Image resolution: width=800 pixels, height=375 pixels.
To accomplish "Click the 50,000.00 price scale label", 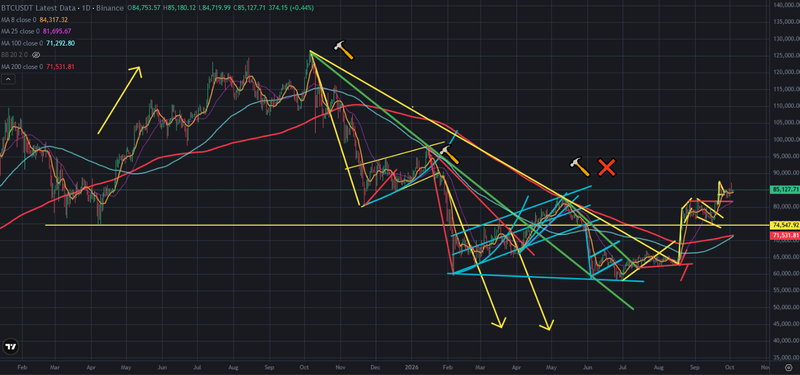I will 786,307.
